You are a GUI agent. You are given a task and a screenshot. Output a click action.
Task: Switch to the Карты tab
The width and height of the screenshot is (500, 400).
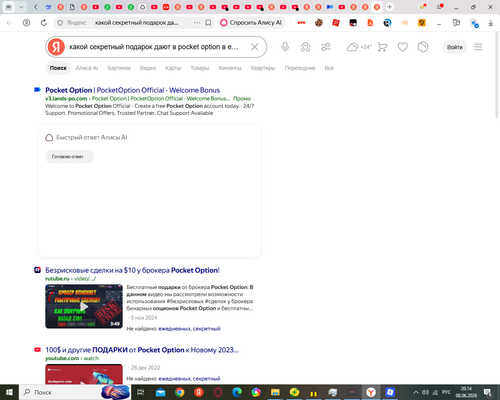[173, 68]
